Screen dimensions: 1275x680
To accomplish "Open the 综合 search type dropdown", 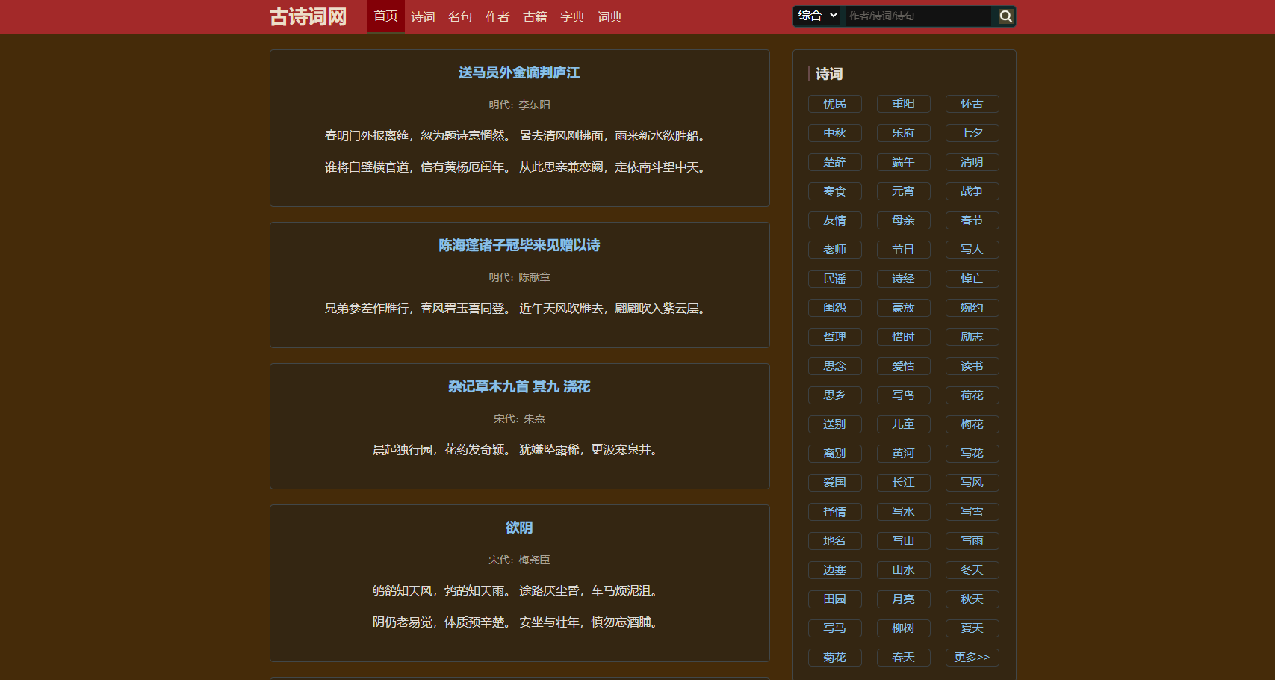I will point(818,16).
